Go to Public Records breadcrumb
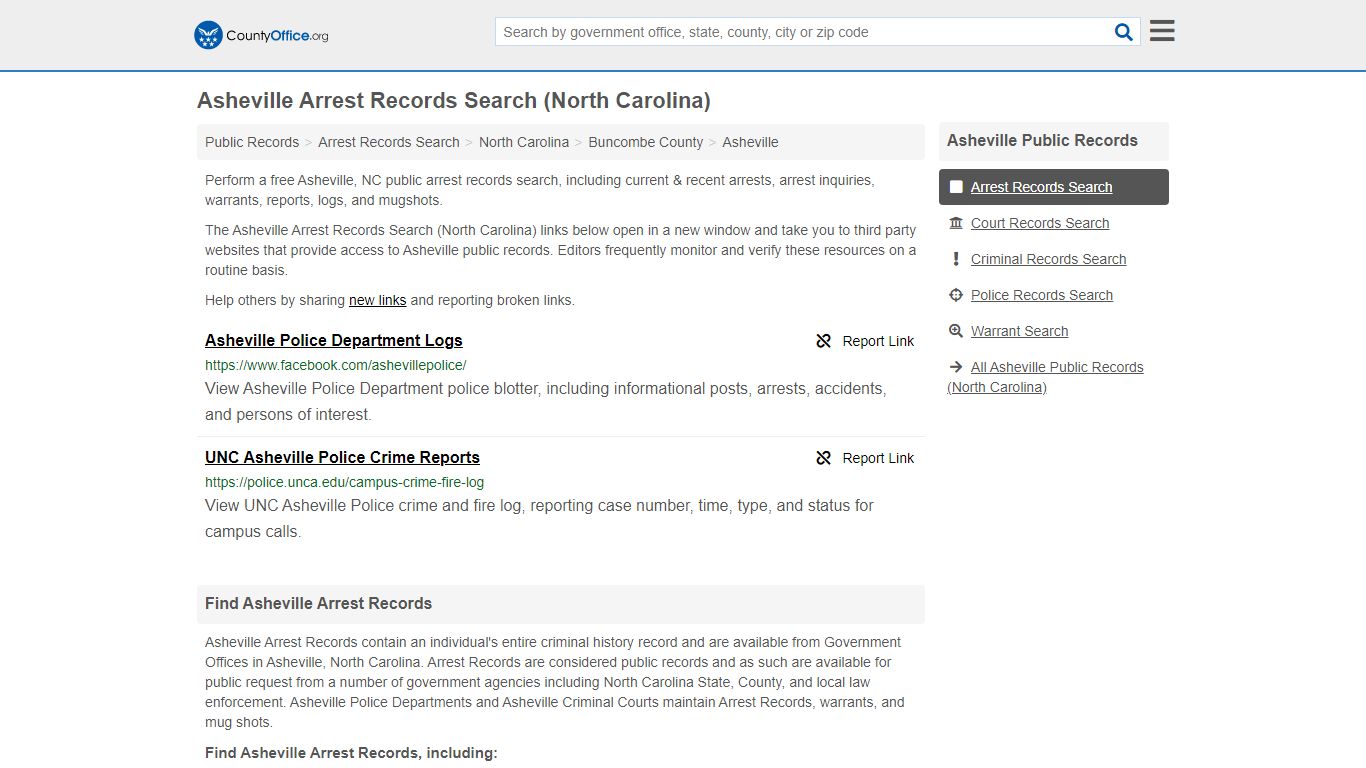This screenshot has width=1366, height=768. tap(252, 142)
